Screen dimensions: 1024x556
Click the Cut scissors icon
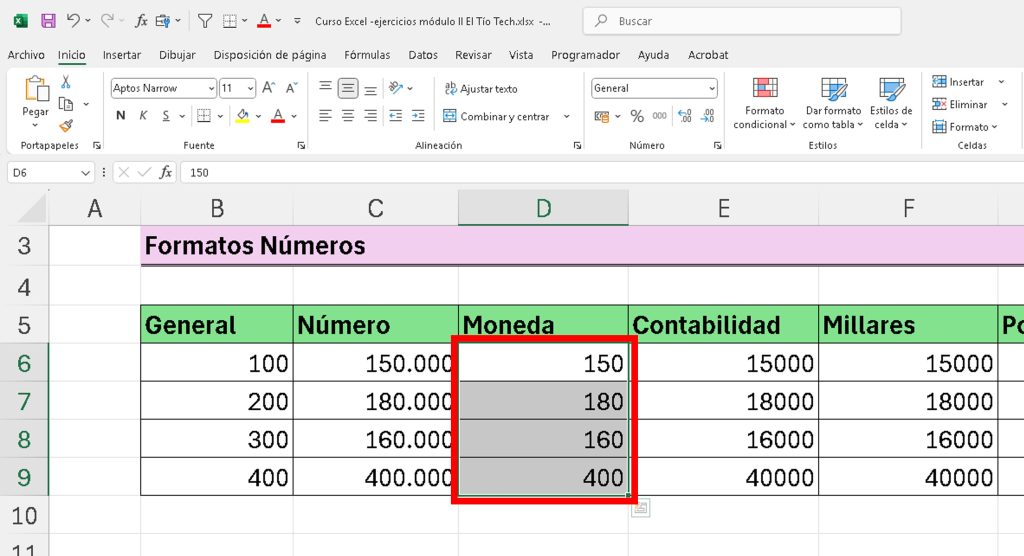[66, 83]
